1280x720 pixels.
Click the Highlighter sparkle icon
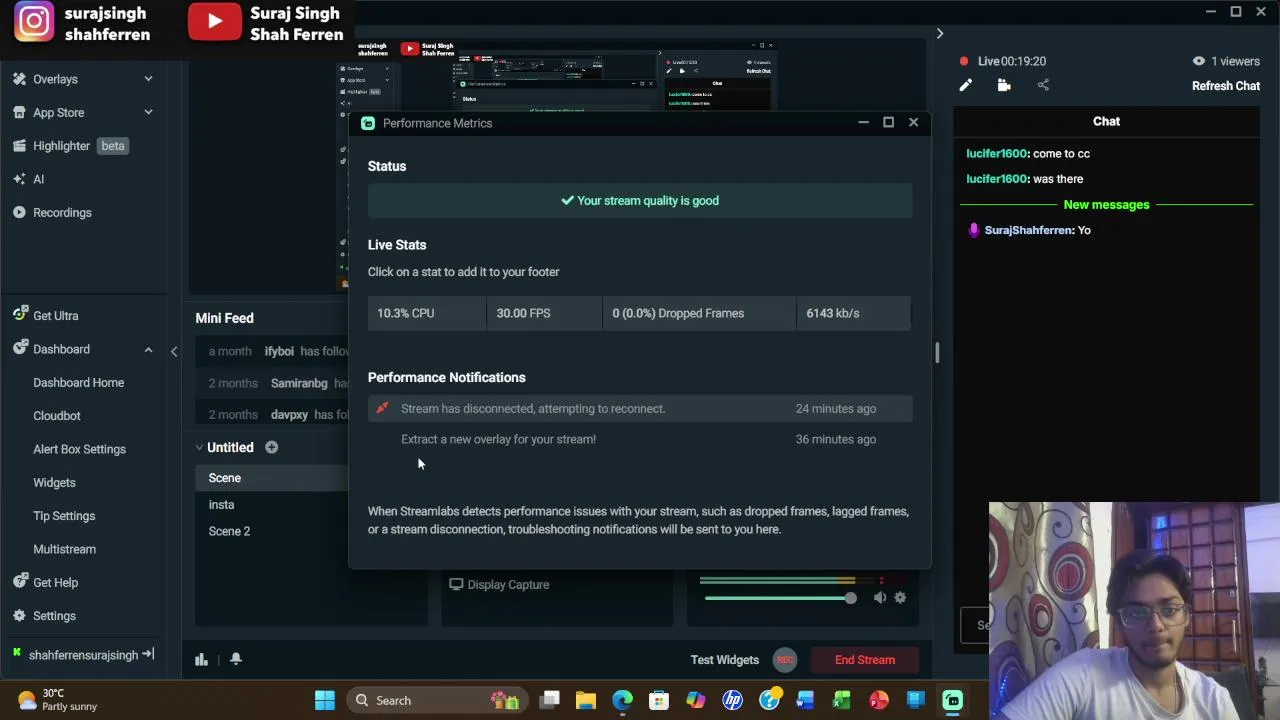[19, 146]
